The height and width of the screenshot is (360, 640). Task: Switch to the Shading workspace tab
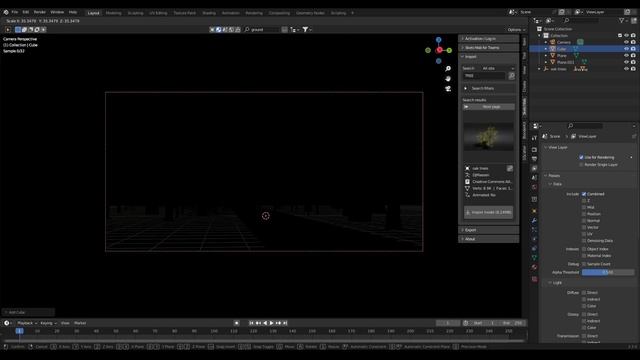pyautogui.click(x=209, y=13)
